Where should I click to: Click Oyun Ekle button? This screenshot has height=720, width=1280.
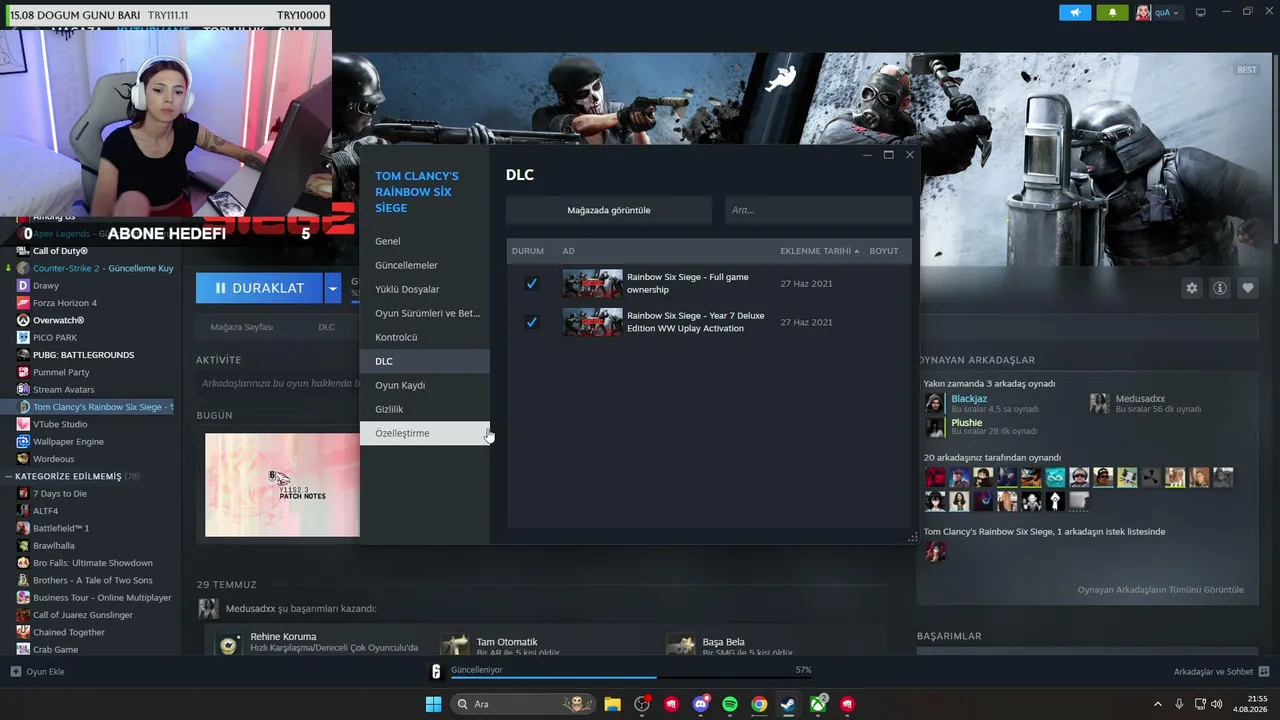click(38, 671)
